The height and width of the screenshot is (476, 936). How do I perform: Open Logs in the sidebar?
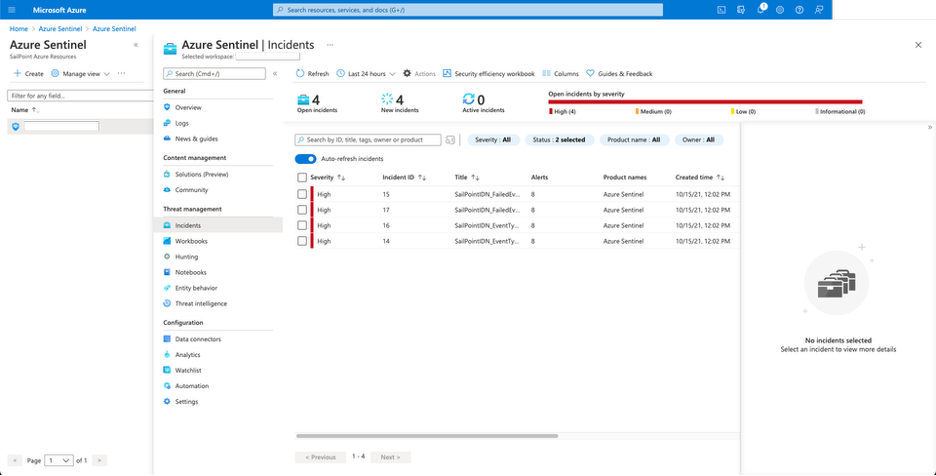181,123
